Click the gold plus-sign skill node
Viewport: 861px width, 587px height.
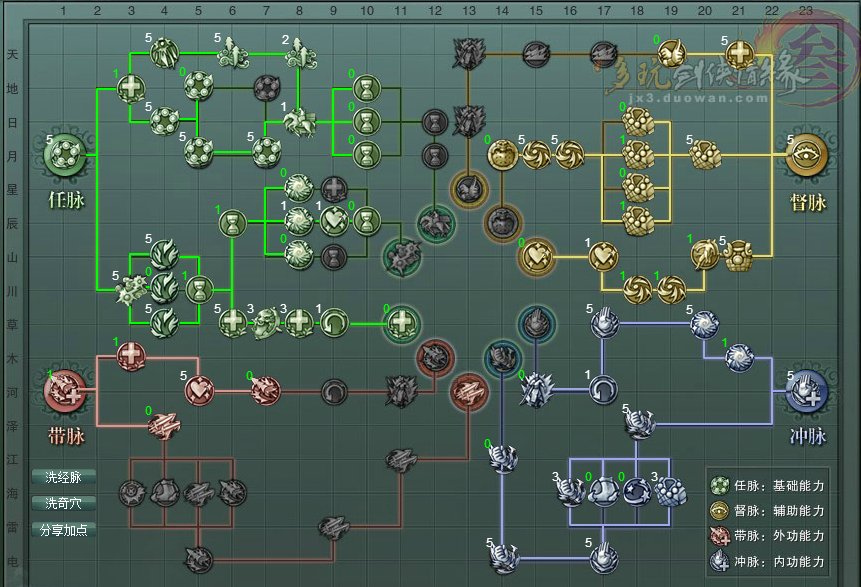click(x=739, y=54)
